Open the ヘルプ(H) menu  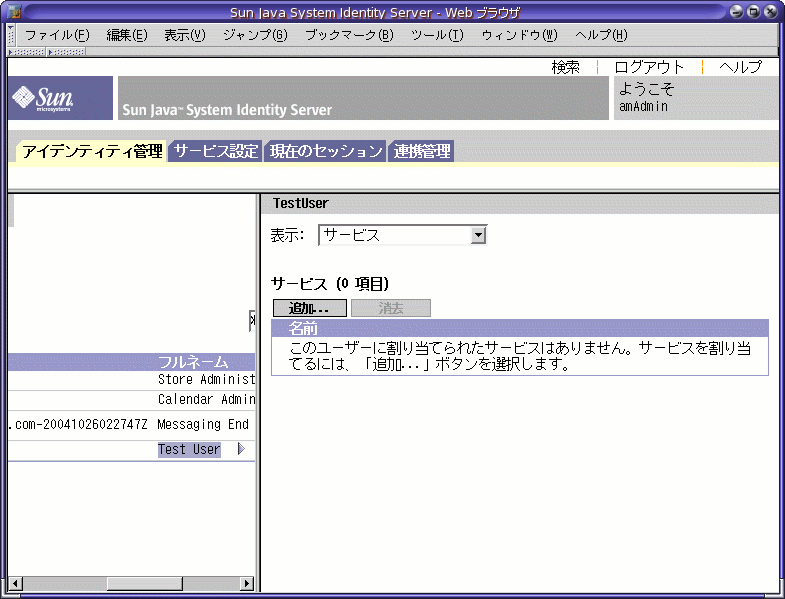coord(601,35)
